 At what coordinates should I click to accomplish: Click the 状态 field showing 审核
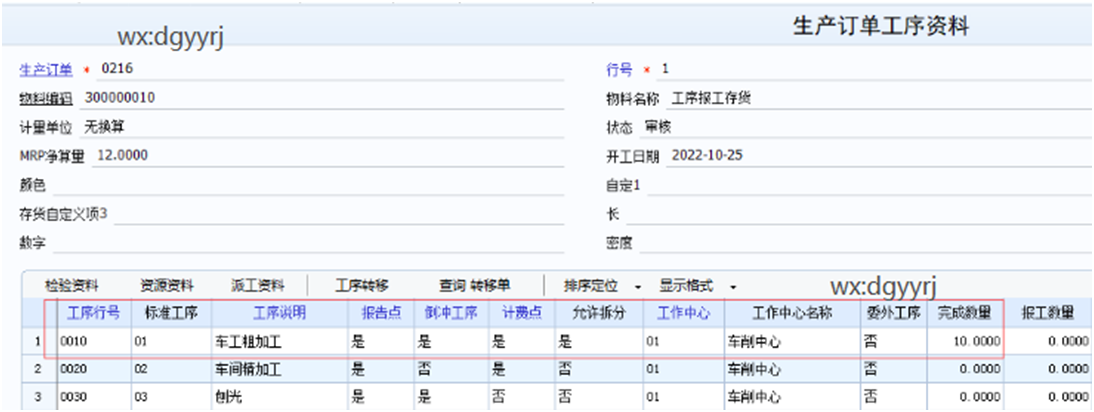(866, 128)
